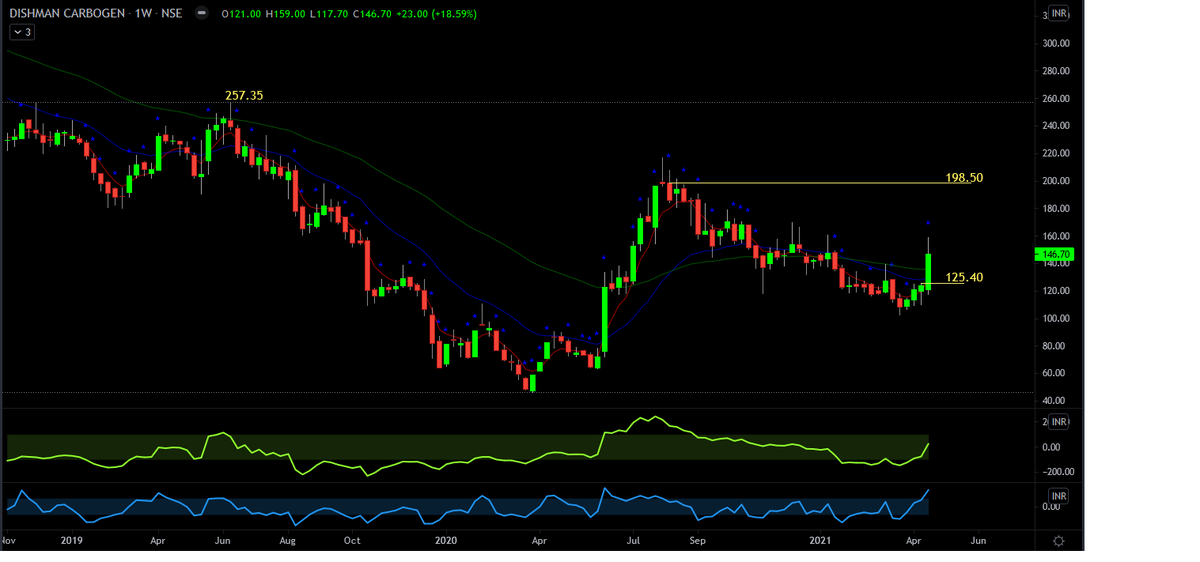Open INR currency selector on green indicator pane
Image resolution: width=1200 pixels, height=562 pixels.
tap(1058, 422)
